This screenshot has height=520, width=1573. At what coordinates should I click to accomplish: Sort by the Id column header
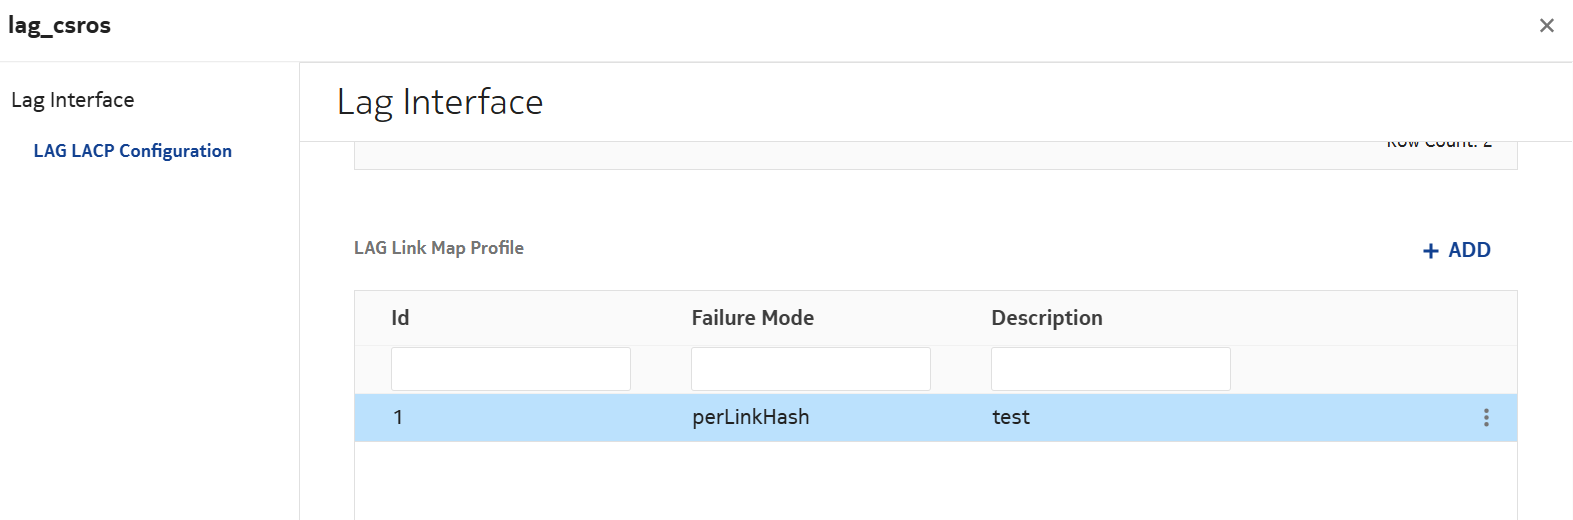pos(400,318)
